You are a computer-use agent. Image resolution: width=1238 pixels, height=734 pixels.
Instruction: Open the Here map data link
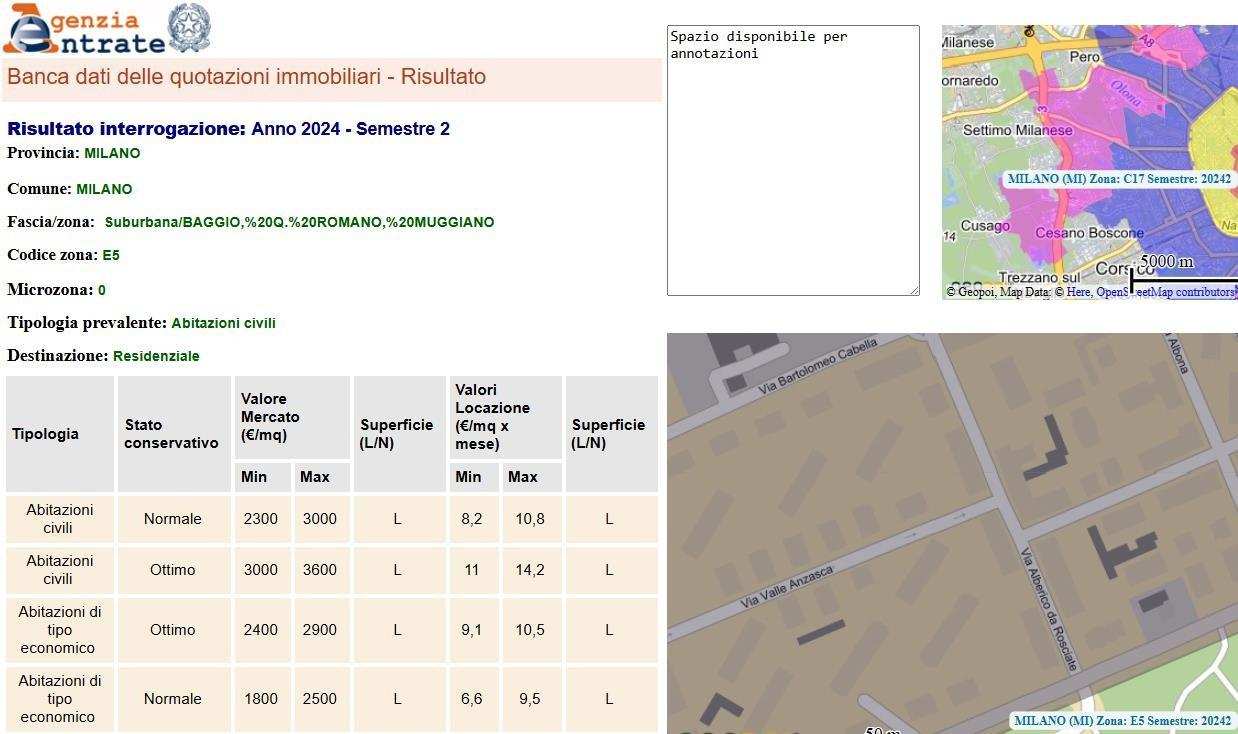click(x=1078, y=292)
